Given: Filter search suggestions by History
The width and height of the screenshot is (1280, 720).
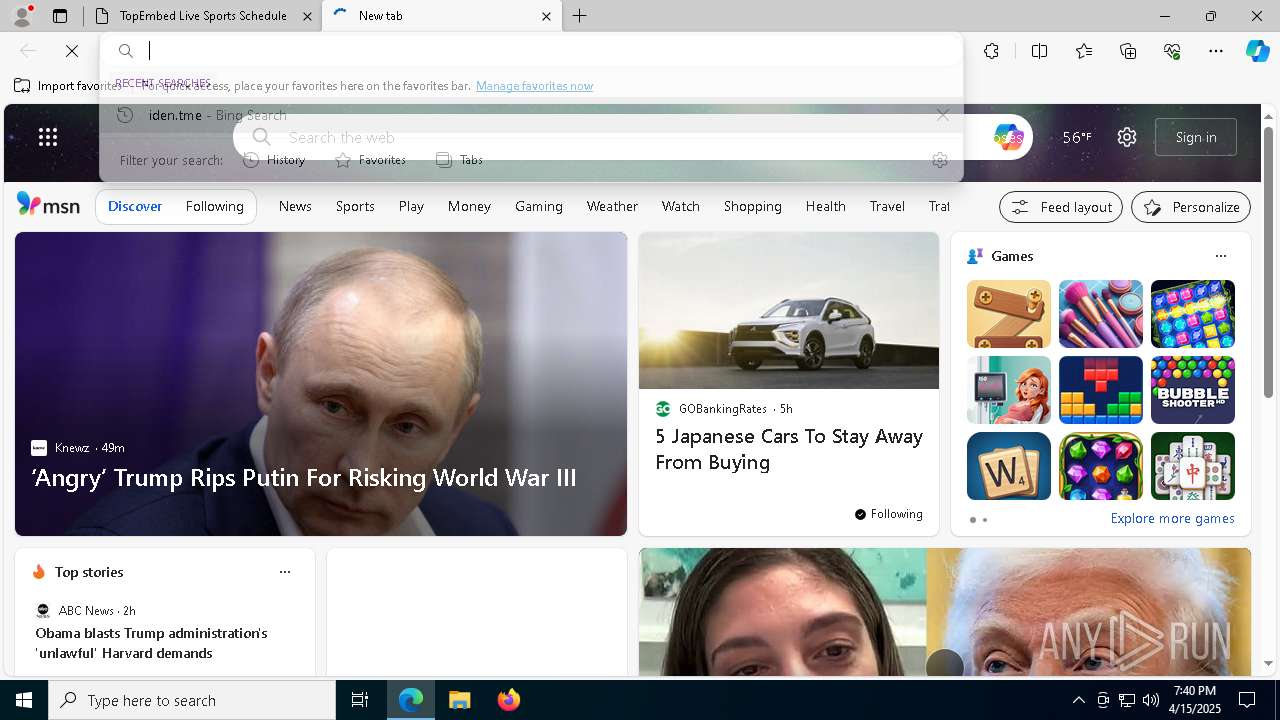Looking at the screenshot, I should (274, 160).
